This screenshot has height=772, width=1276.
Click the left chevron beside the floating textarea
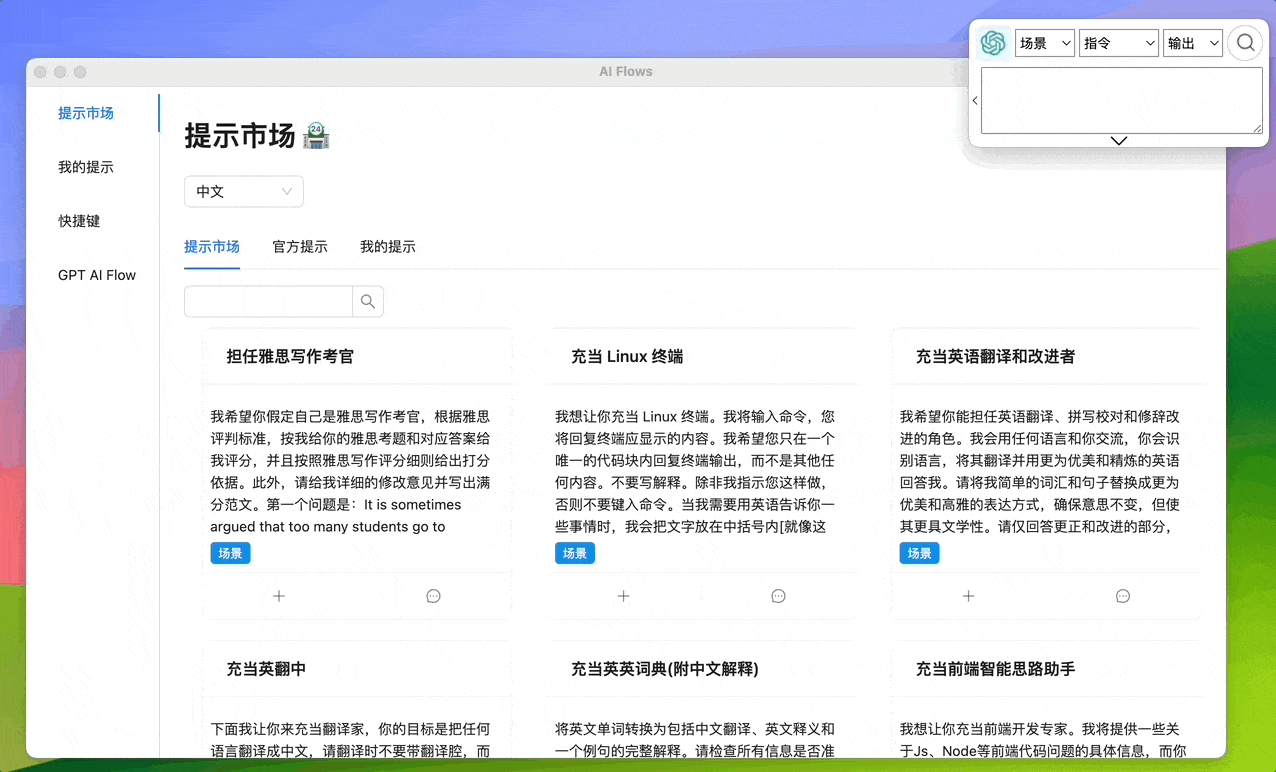[x=975, y=100]
